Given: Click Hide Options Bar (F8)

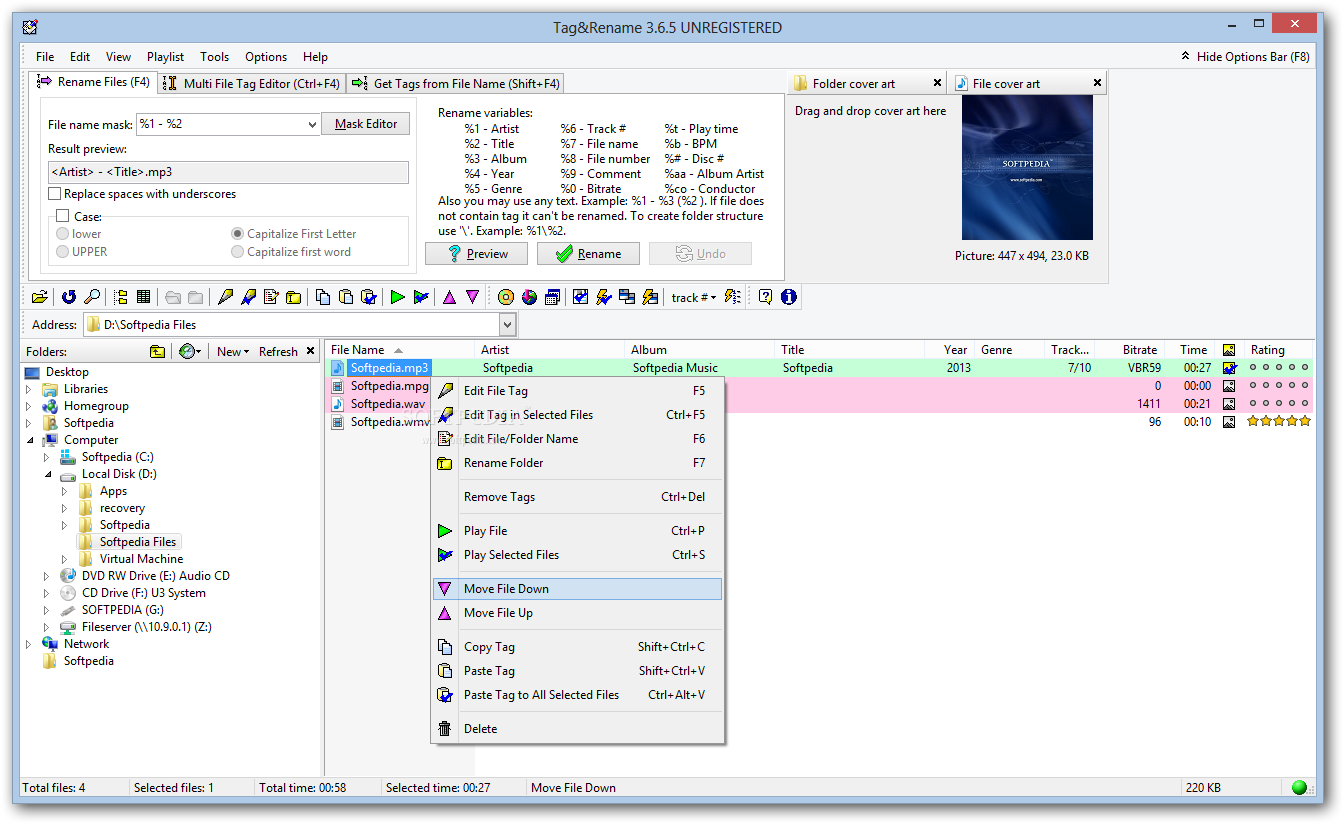Looking at the screenshot, I should (1244, 57).
